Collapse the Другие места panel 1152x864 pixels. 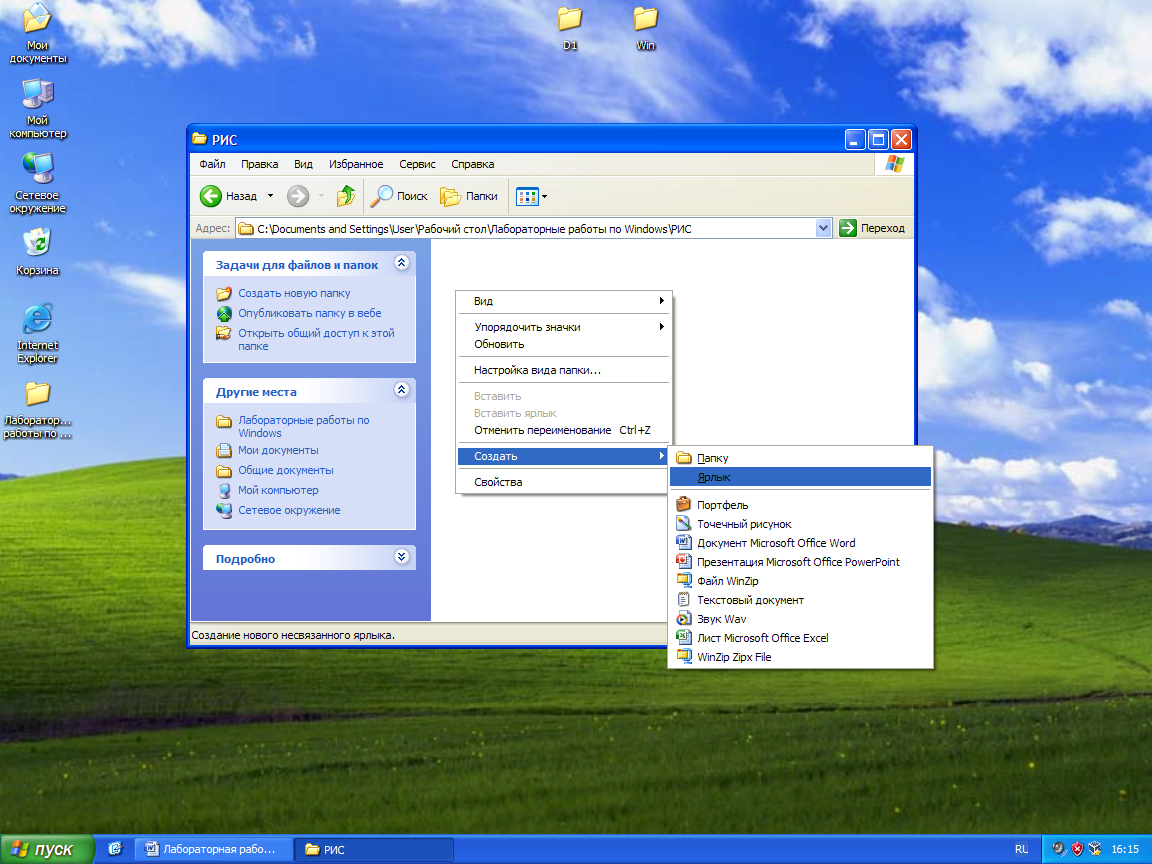coord(401,389)
